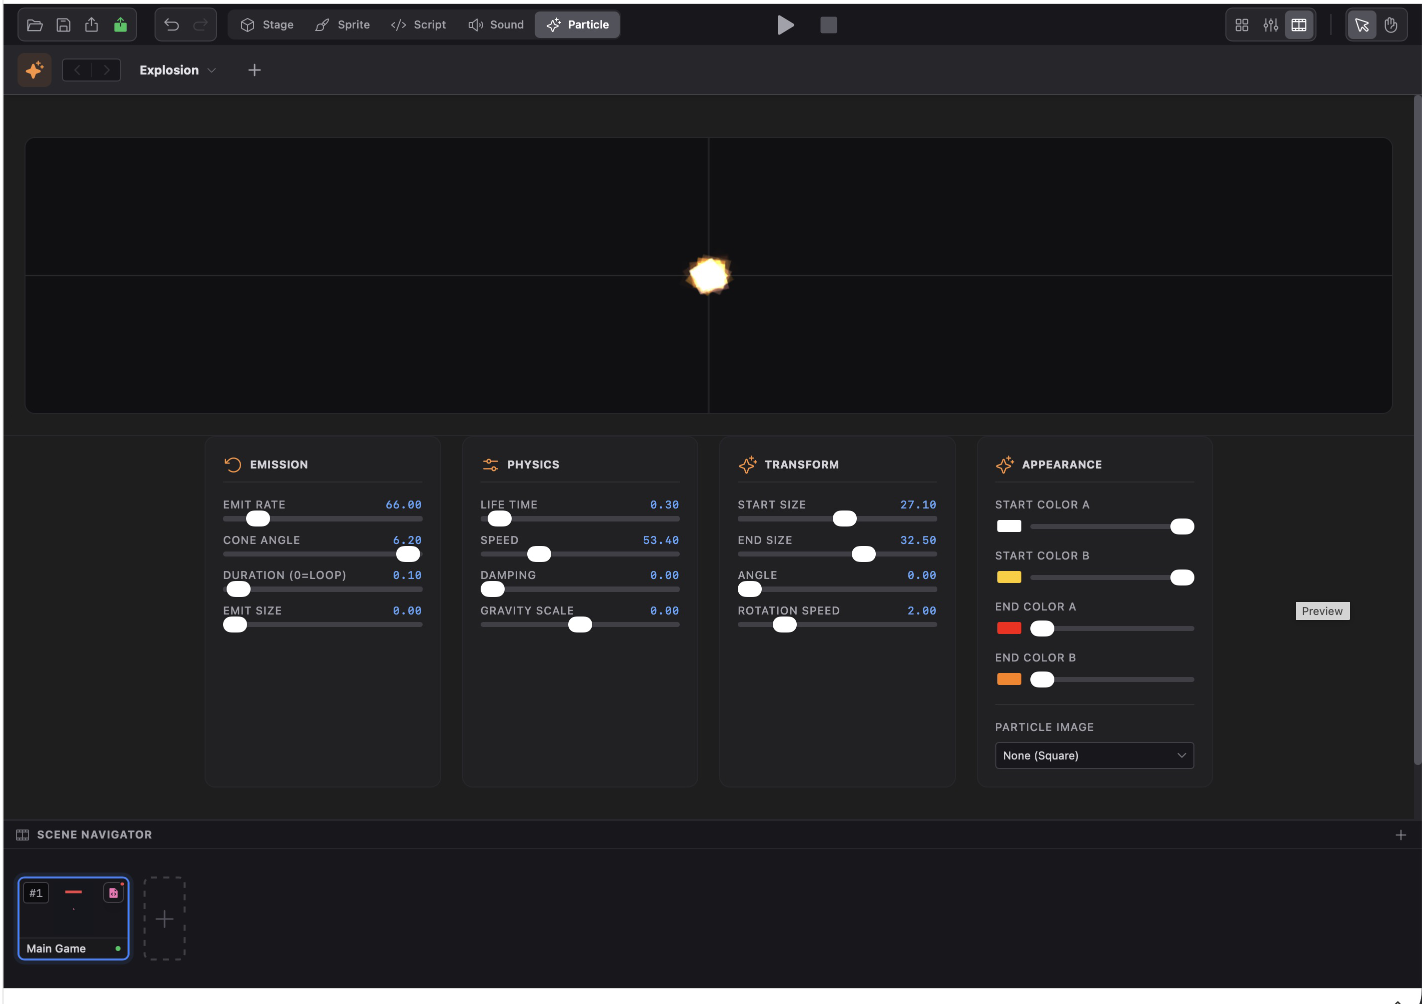1422x1004 pixels.
Task: Select the hand pan tool
Action: tap(1391, 25)
